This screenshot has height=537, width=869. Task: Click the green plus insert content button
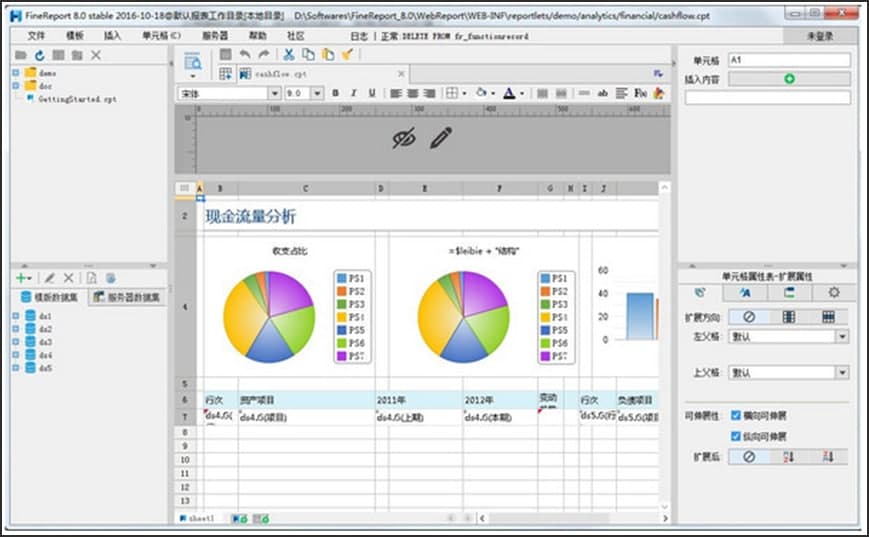click(789, 79)
